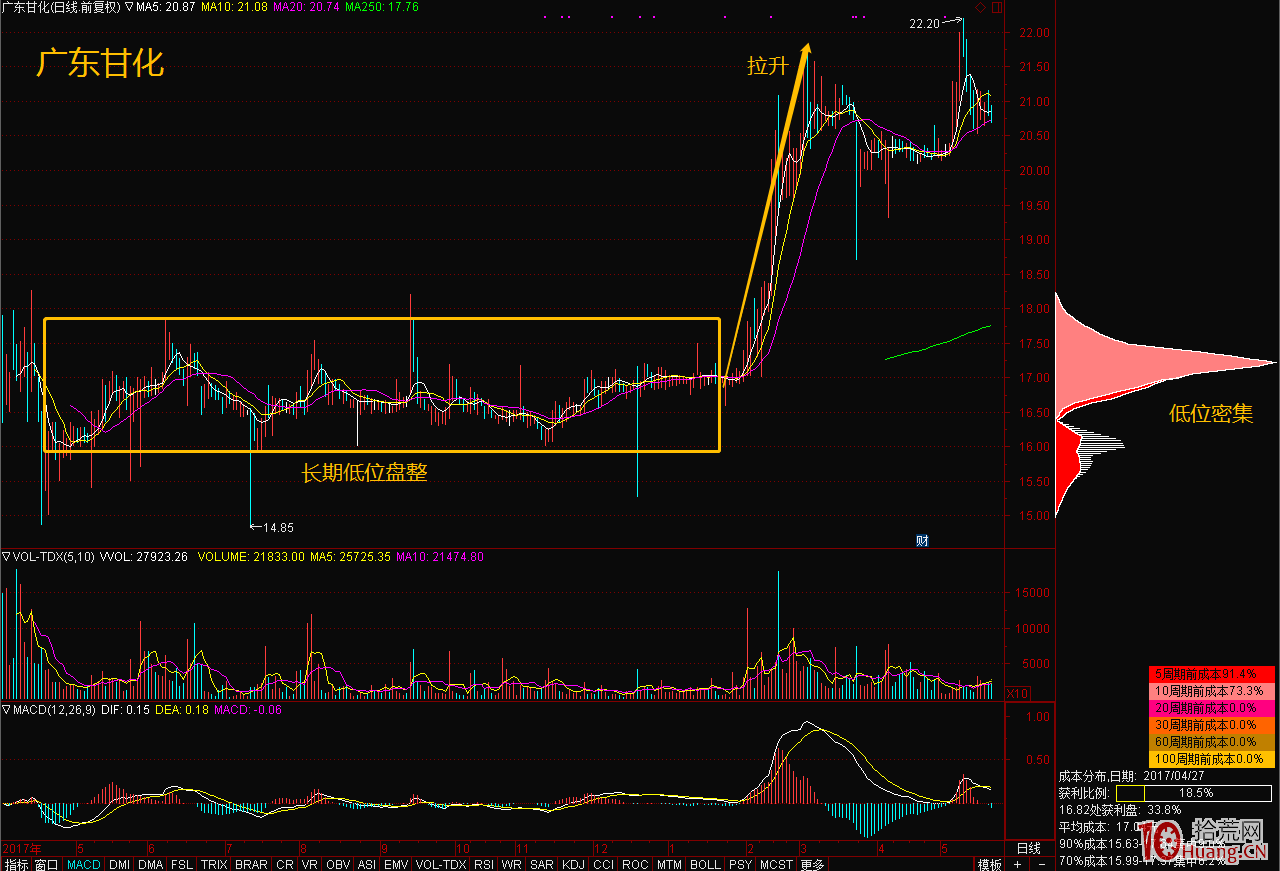
Task: Click the pink 10周期前成本 legend swatch
Action: point(1212,691)
